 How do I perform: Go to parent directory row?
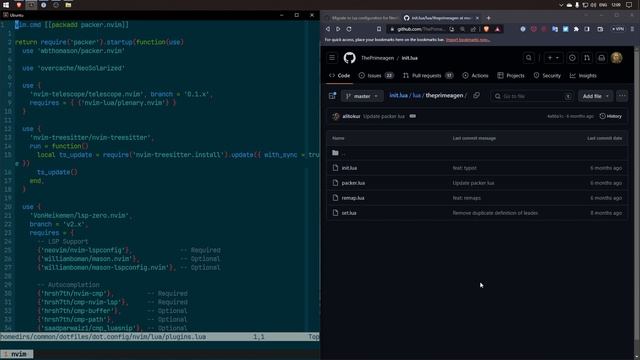[x=477, y=153]
